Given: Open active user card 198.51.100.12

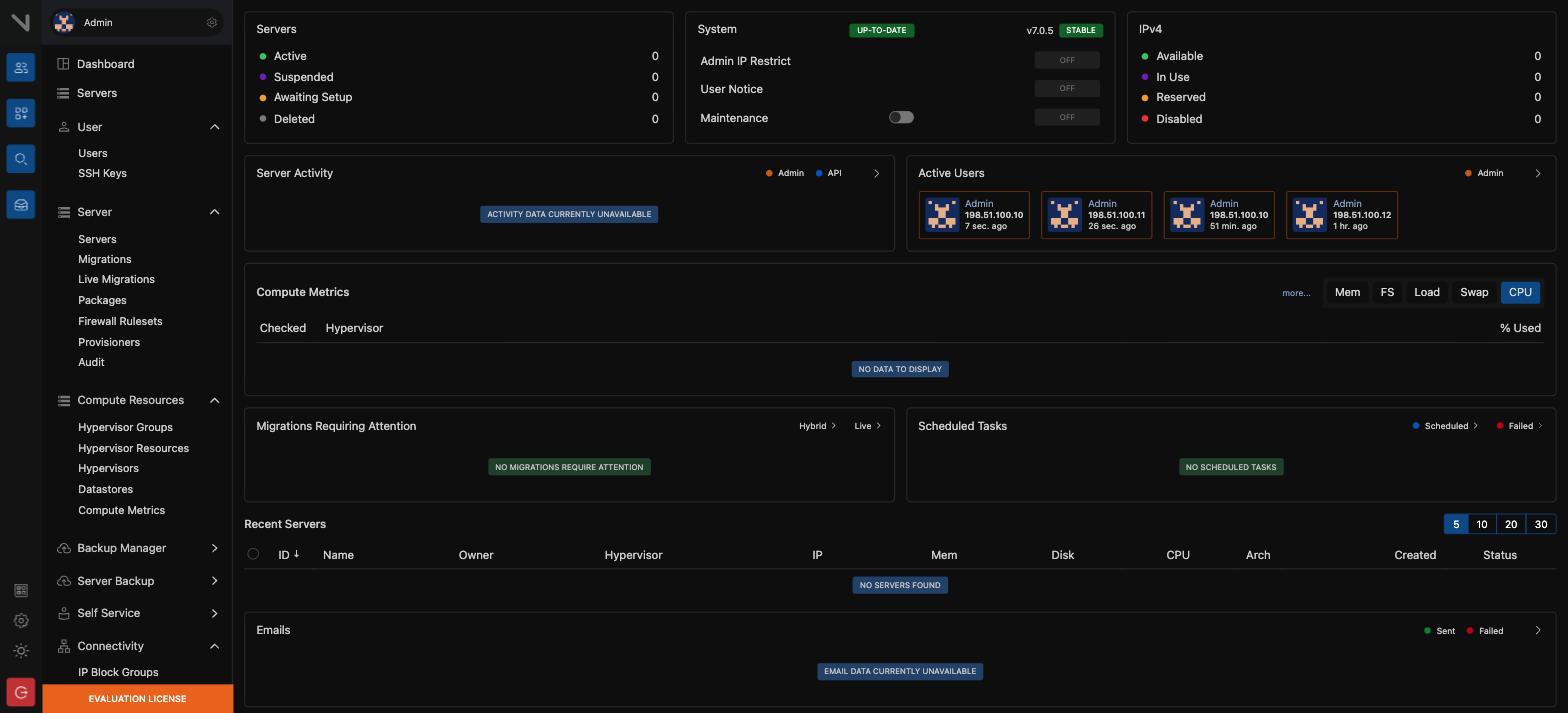Looking at the screenshot, I should tap(1341, 215).
